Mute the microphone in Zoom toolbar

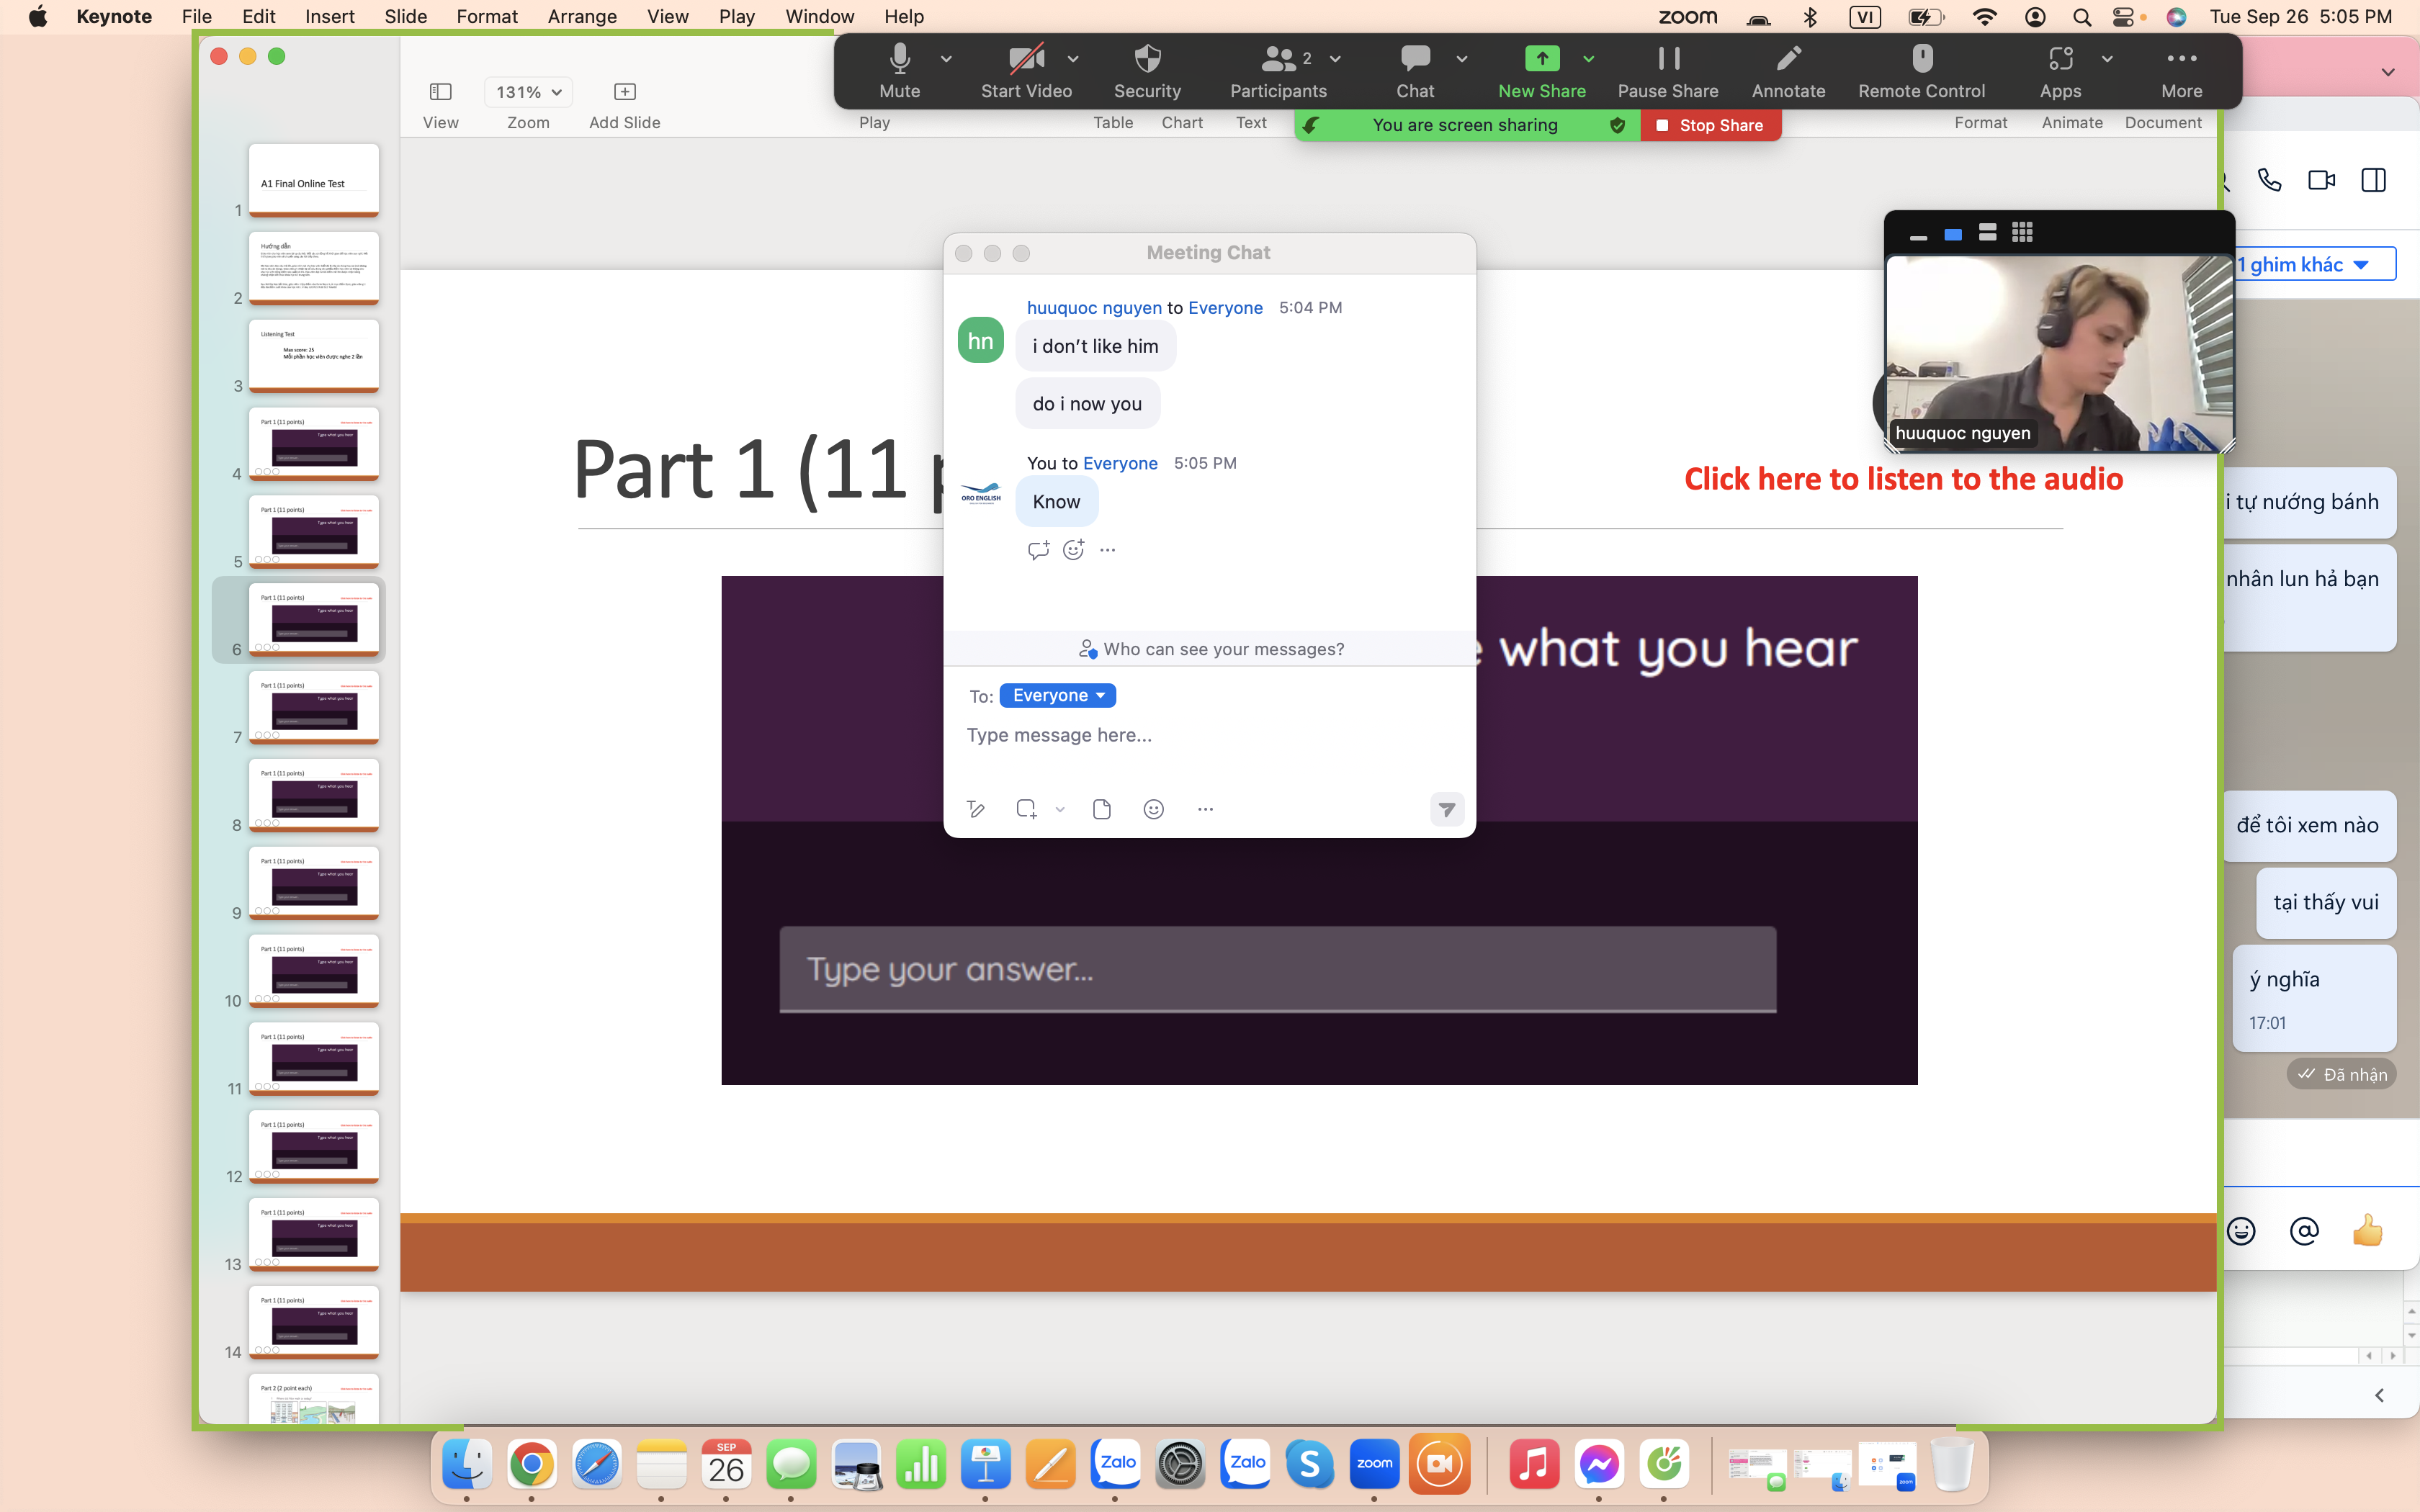(899, 59)
